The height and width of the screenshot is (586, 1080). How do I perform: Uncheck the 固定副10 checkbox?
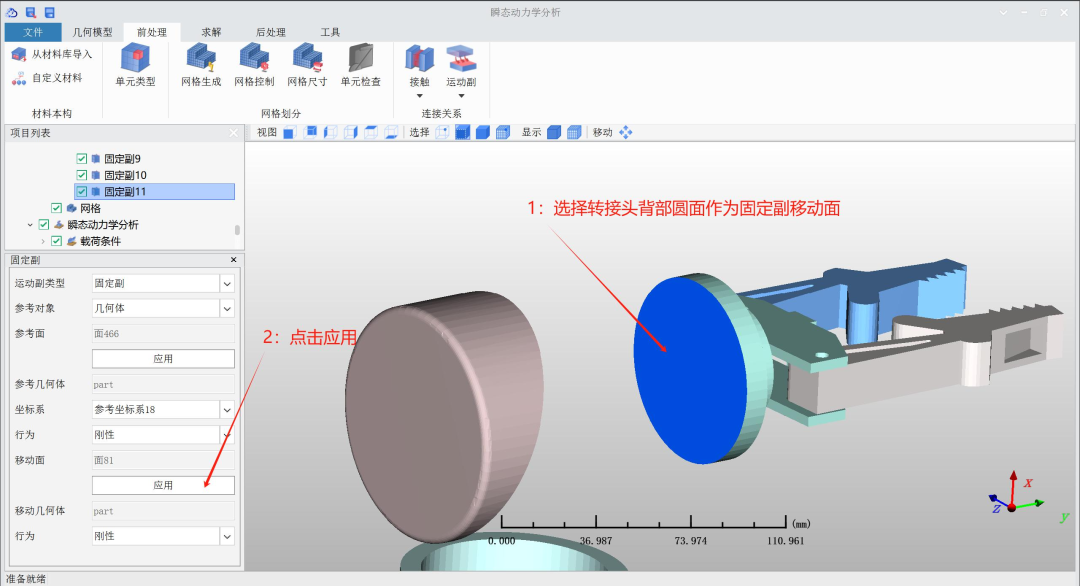tap(82, 175)
